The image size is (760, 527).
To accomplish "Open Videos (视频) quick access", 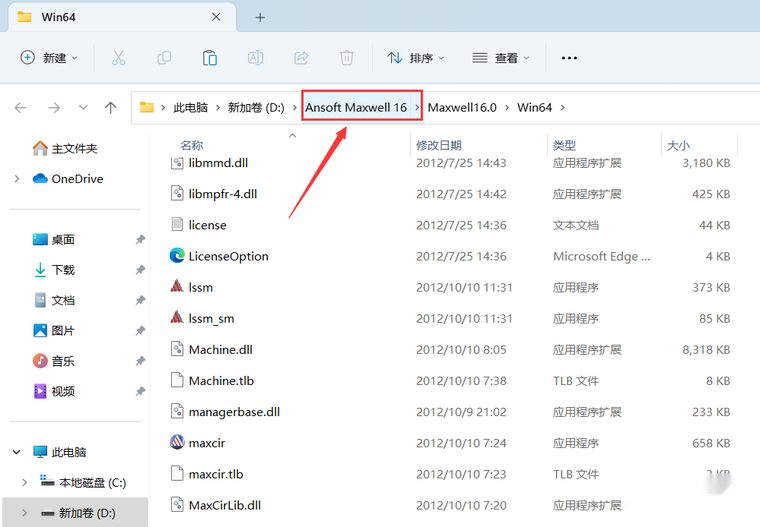I will 53,391.
